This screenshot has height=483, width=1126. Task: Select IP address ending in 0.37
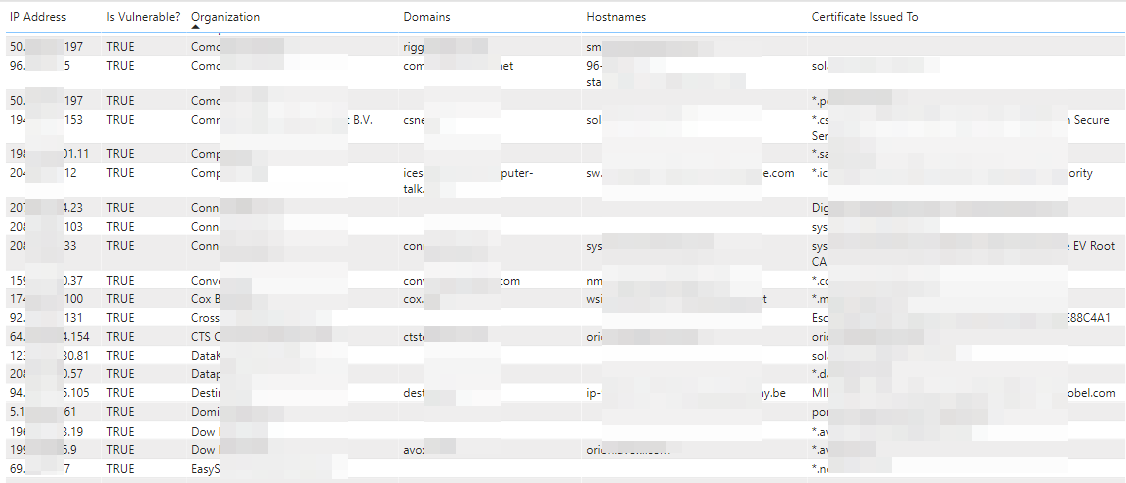point(46,281)
